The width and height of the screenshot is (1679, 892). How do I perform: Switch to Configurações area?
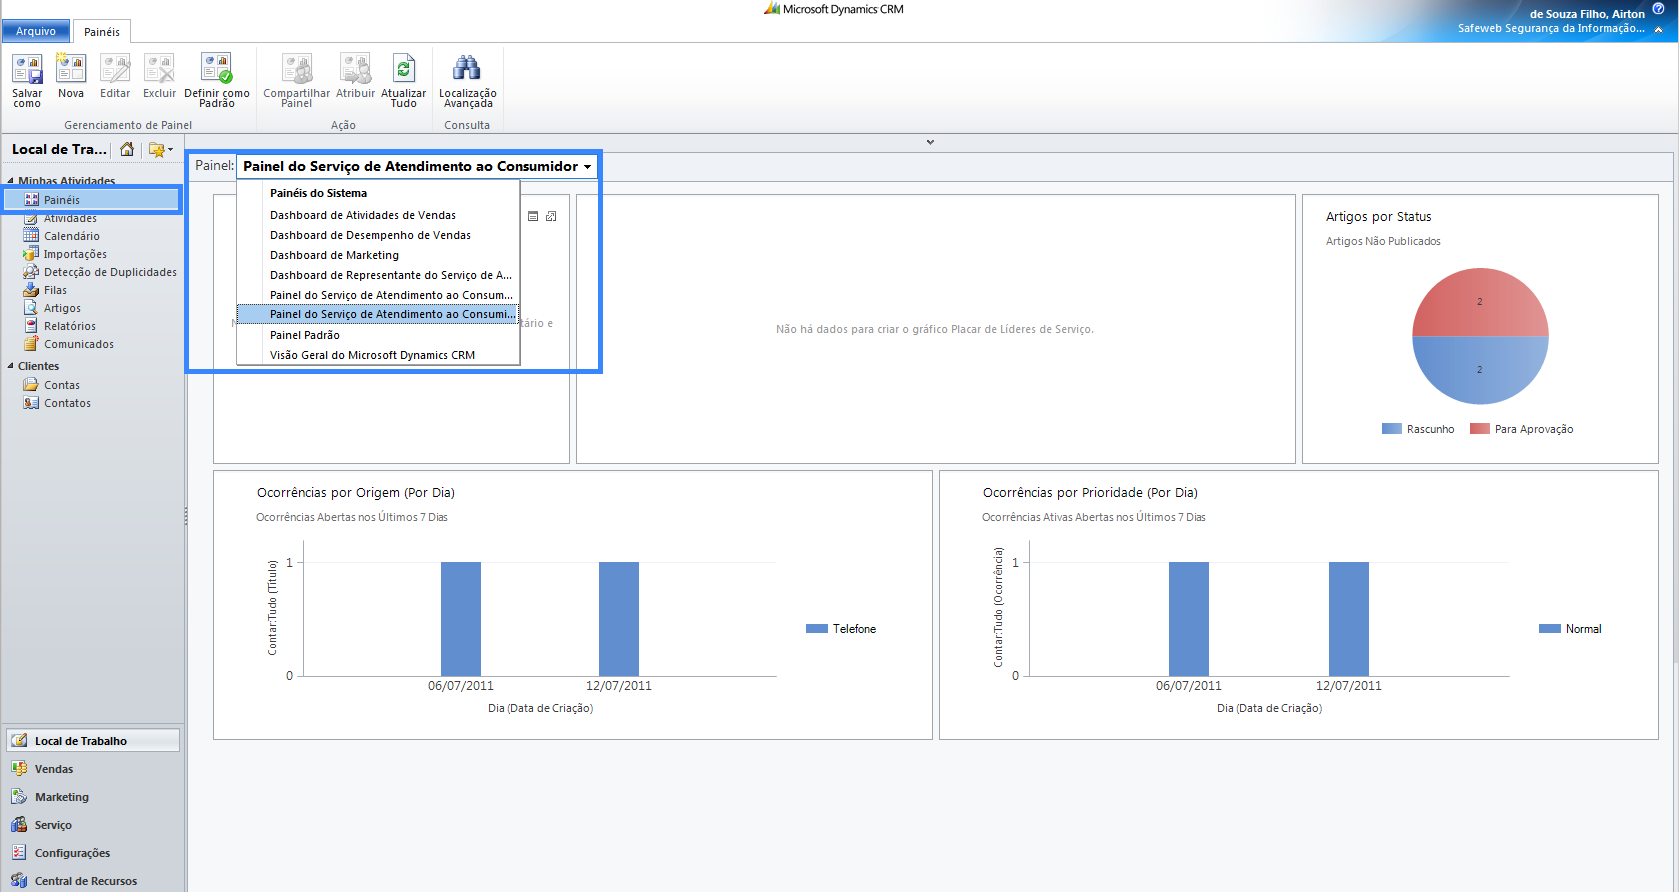(x=93, y=853)
